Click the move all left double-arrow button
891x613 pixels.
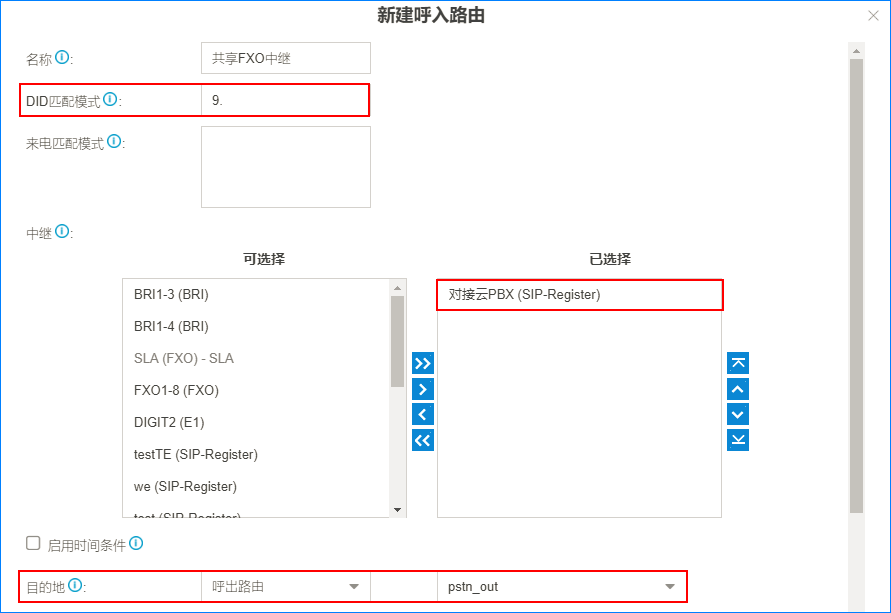point(423,440)
